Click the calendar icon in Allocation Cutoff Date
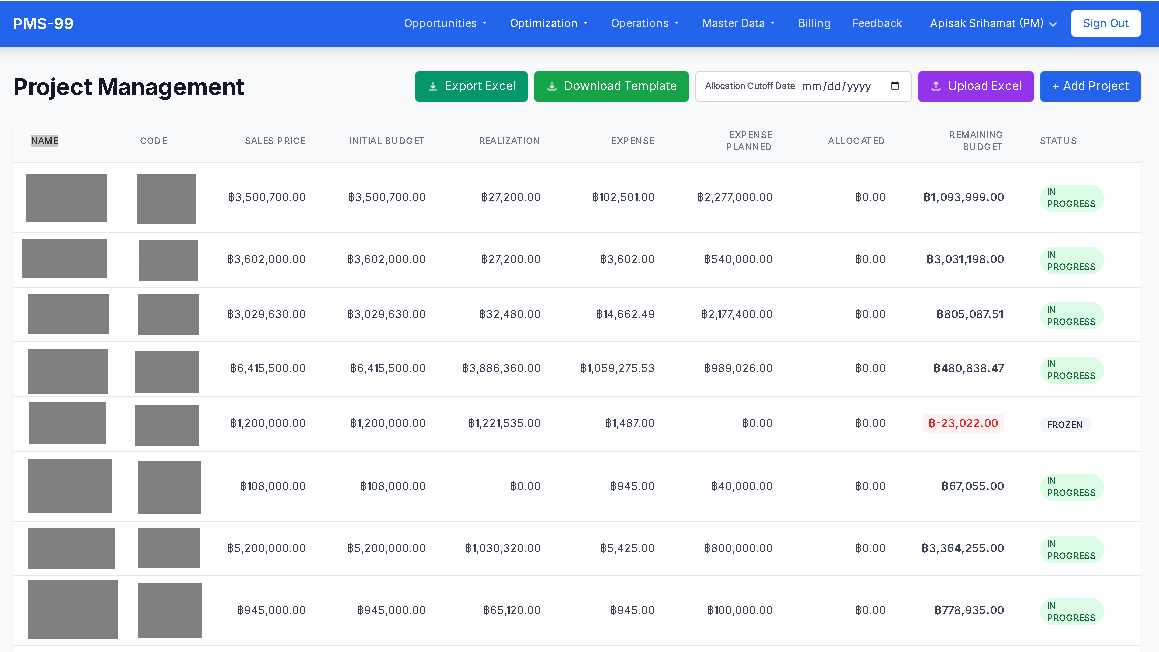This screenshot has width=1159, height=652. [895, 86]
